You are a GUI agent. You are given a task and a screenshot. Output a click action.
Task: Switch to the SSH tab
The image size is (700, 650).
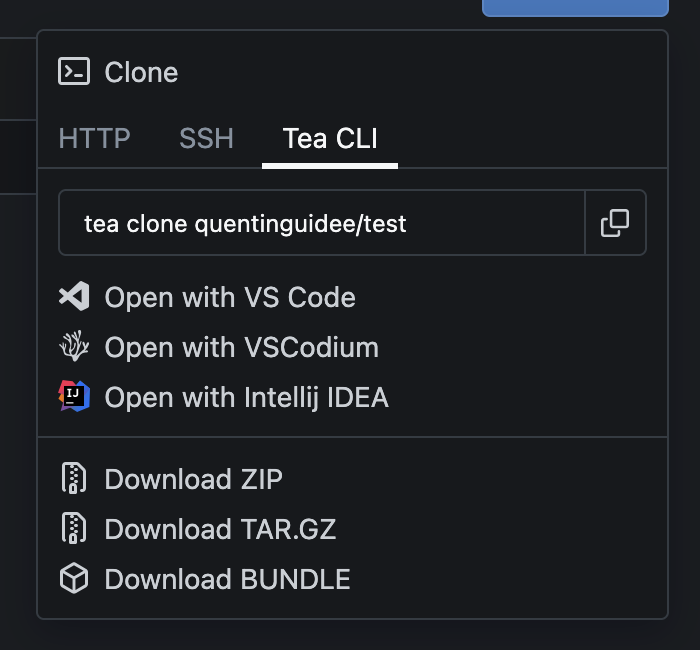coord(206,138)
